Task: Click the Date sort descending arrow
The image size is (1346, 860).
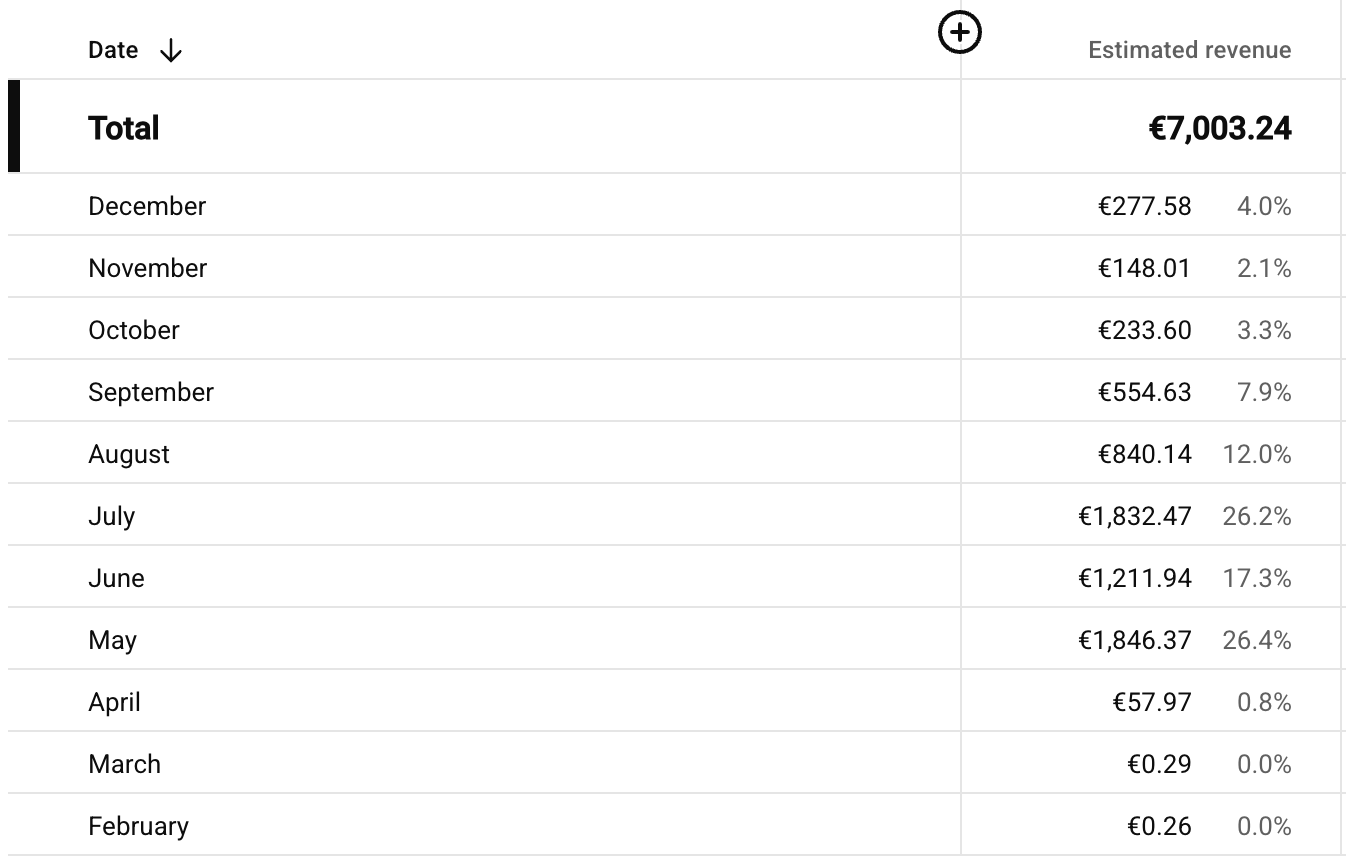Action: point(171,50)
